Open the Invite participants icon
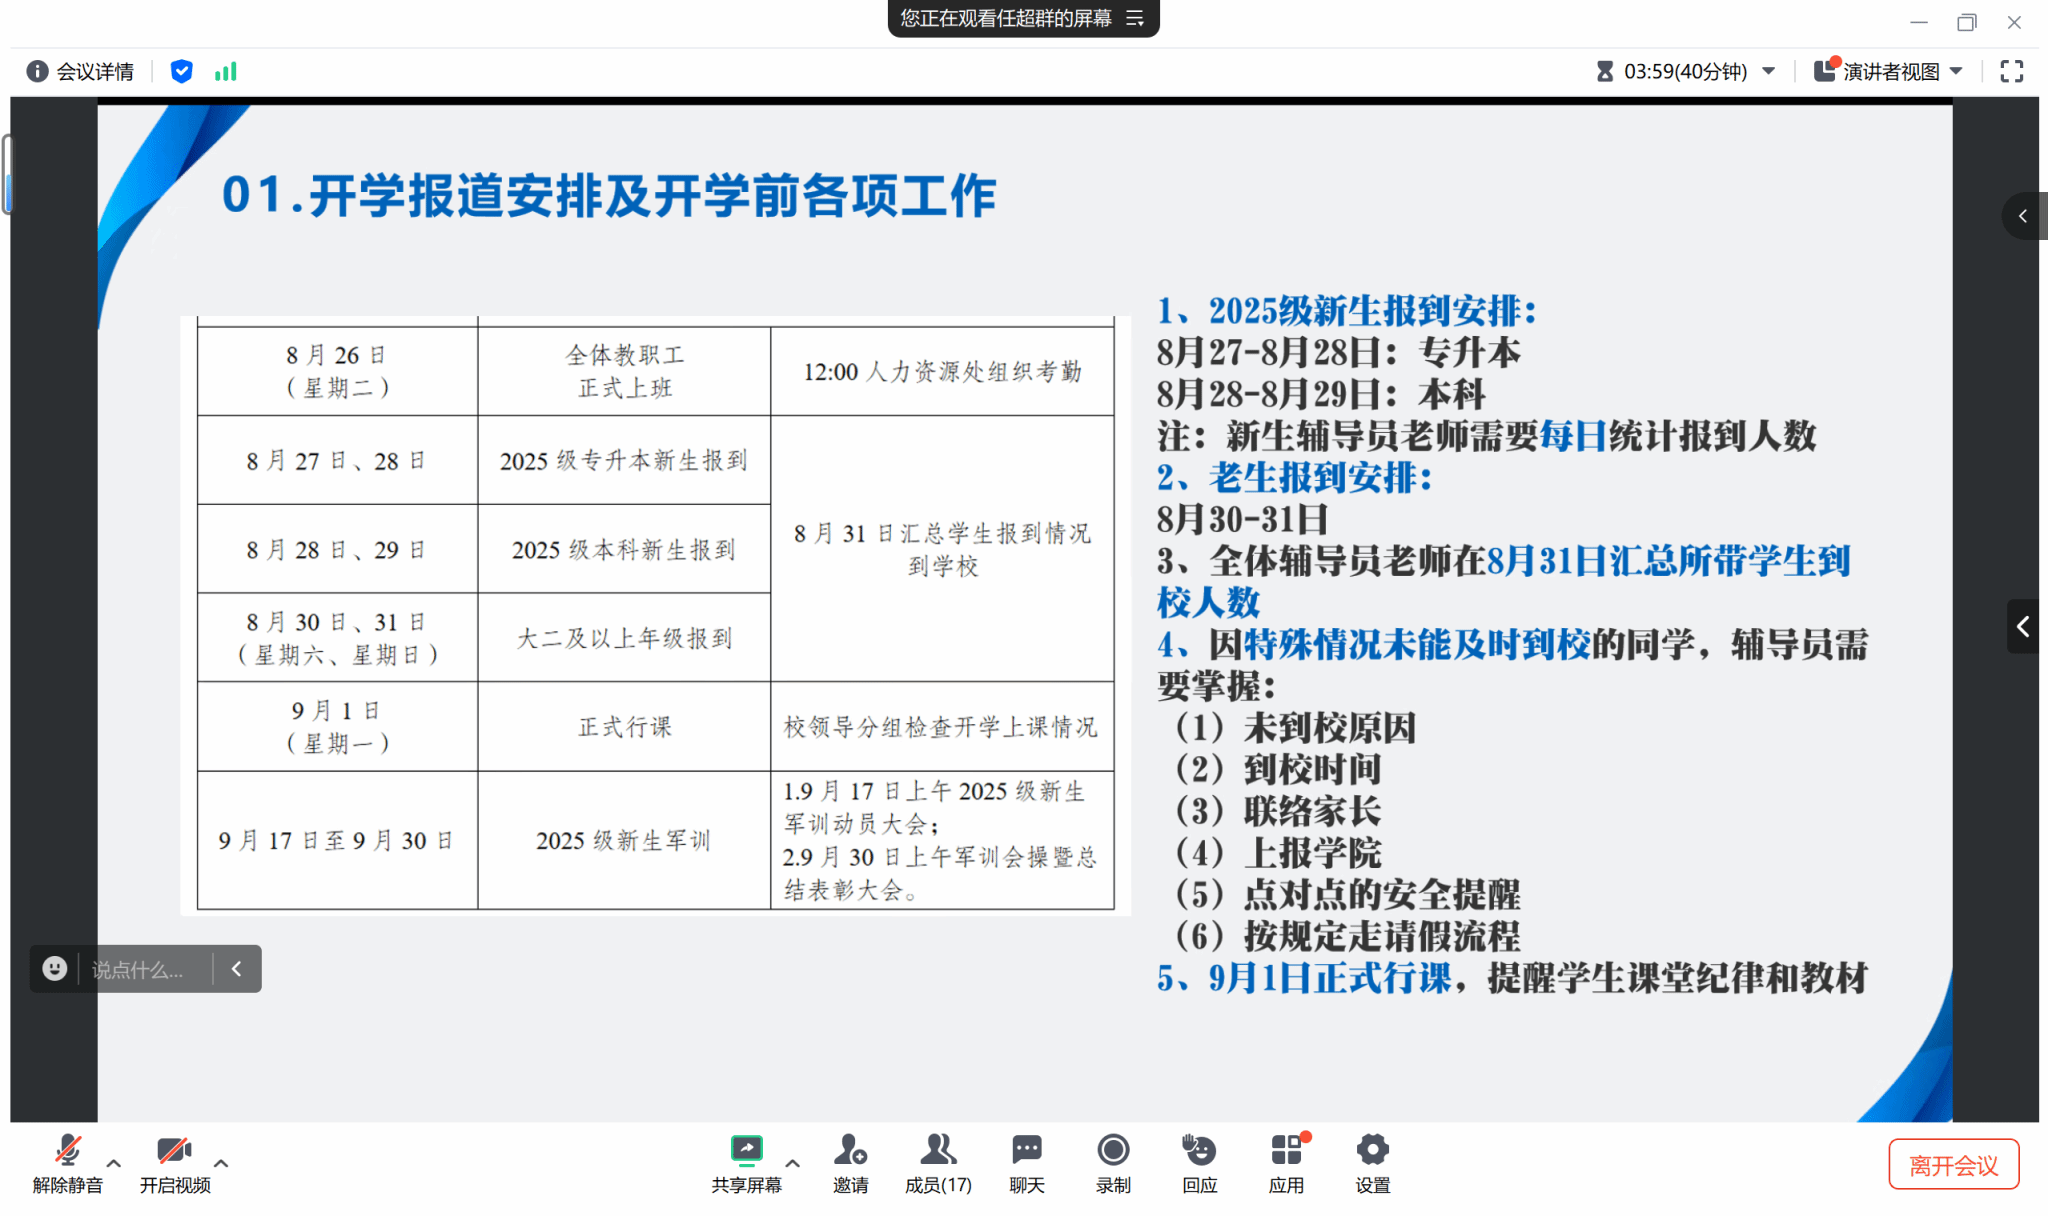Image resolution: width=2048 pixels, height=1216 pixels. 850,1151
